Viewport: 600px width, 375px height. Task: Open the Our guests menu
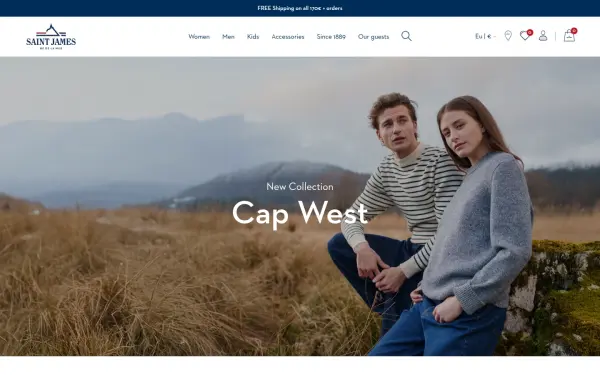tap(373, 37)
